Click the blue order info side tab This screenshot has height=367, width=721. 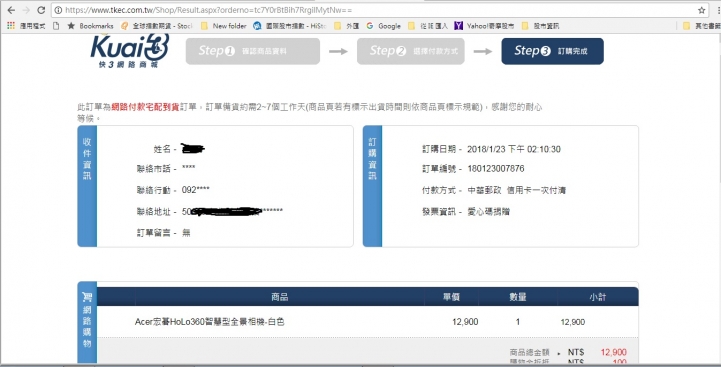372,186
